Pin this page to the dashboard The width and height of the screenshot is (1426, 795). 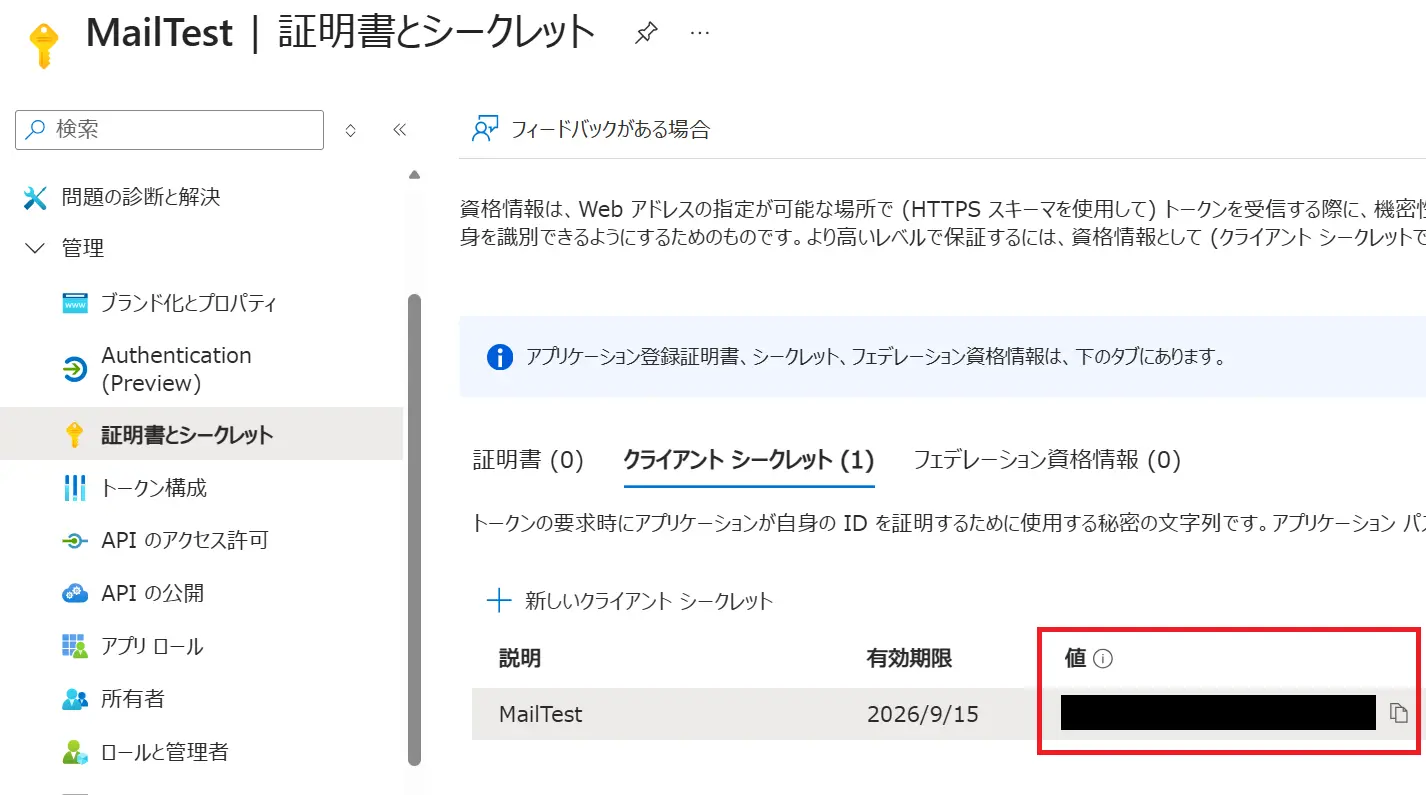point(645,31)
